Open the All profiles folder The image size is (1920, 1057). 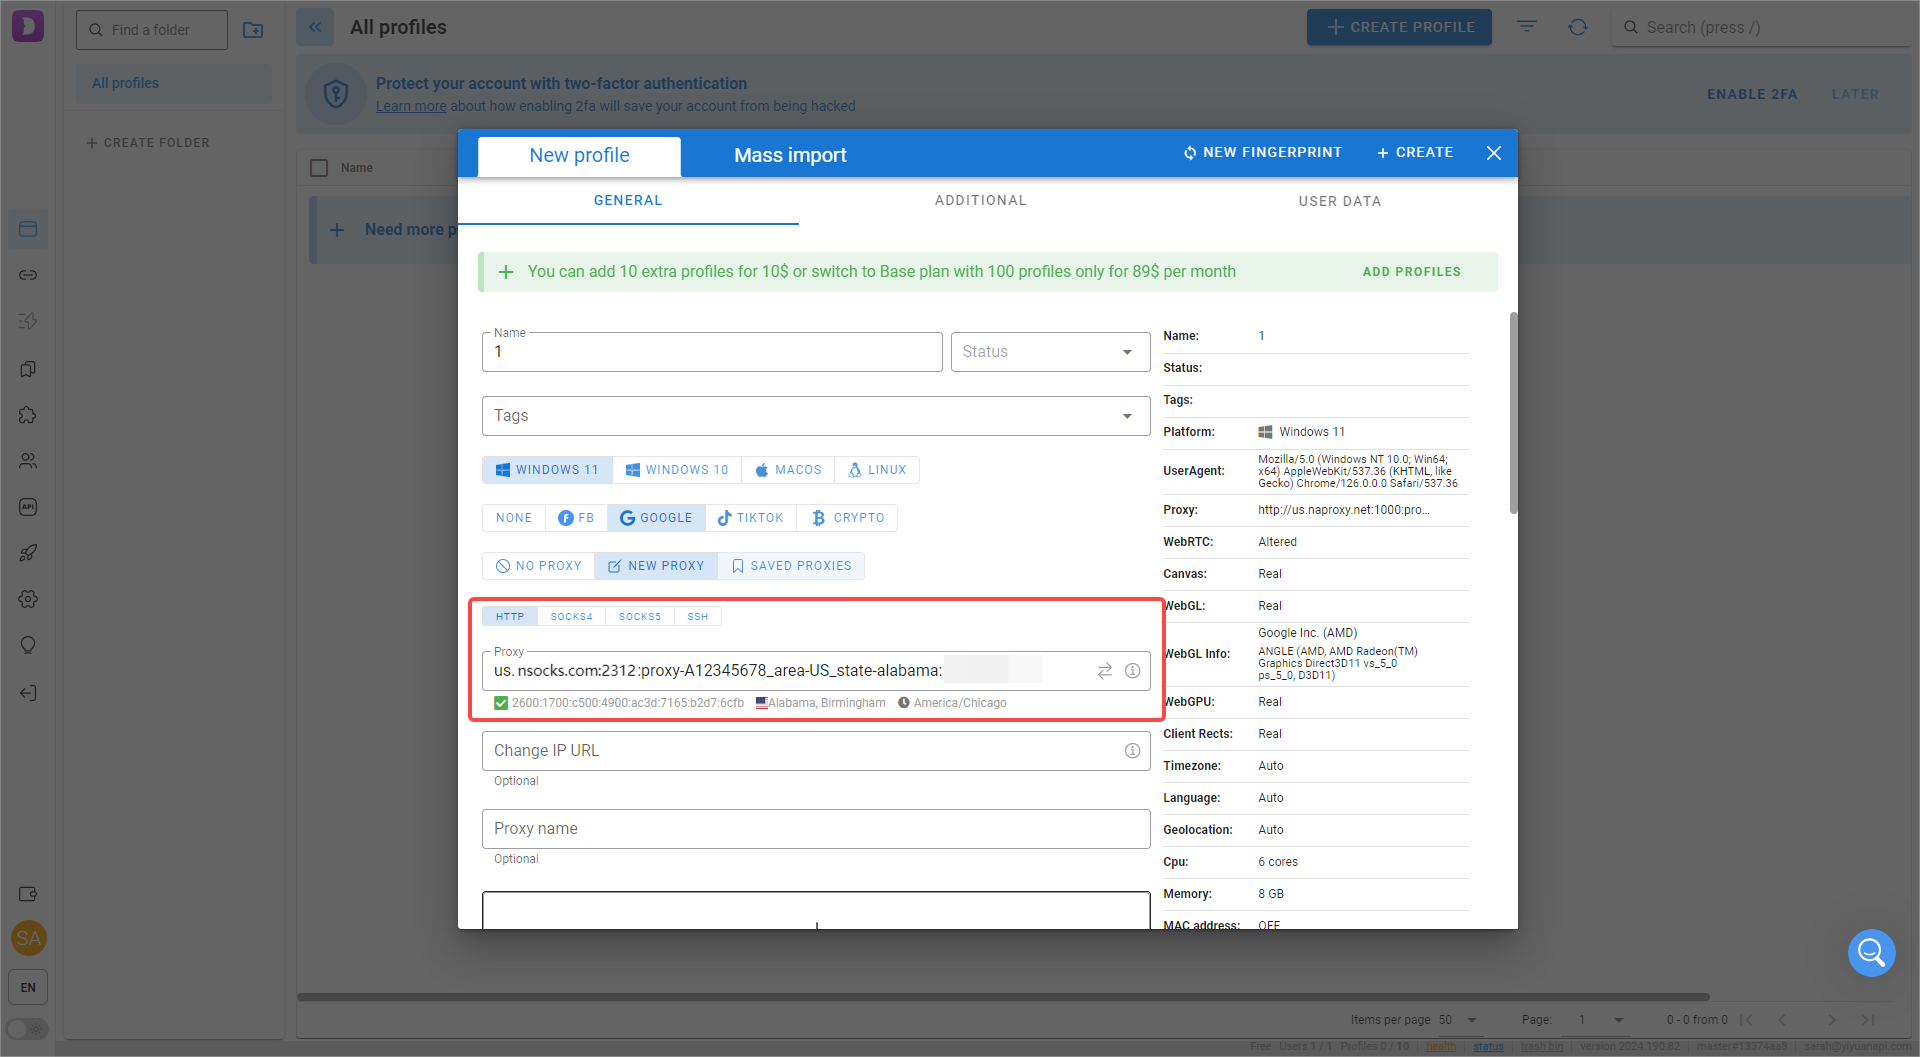tap(174, 84)
